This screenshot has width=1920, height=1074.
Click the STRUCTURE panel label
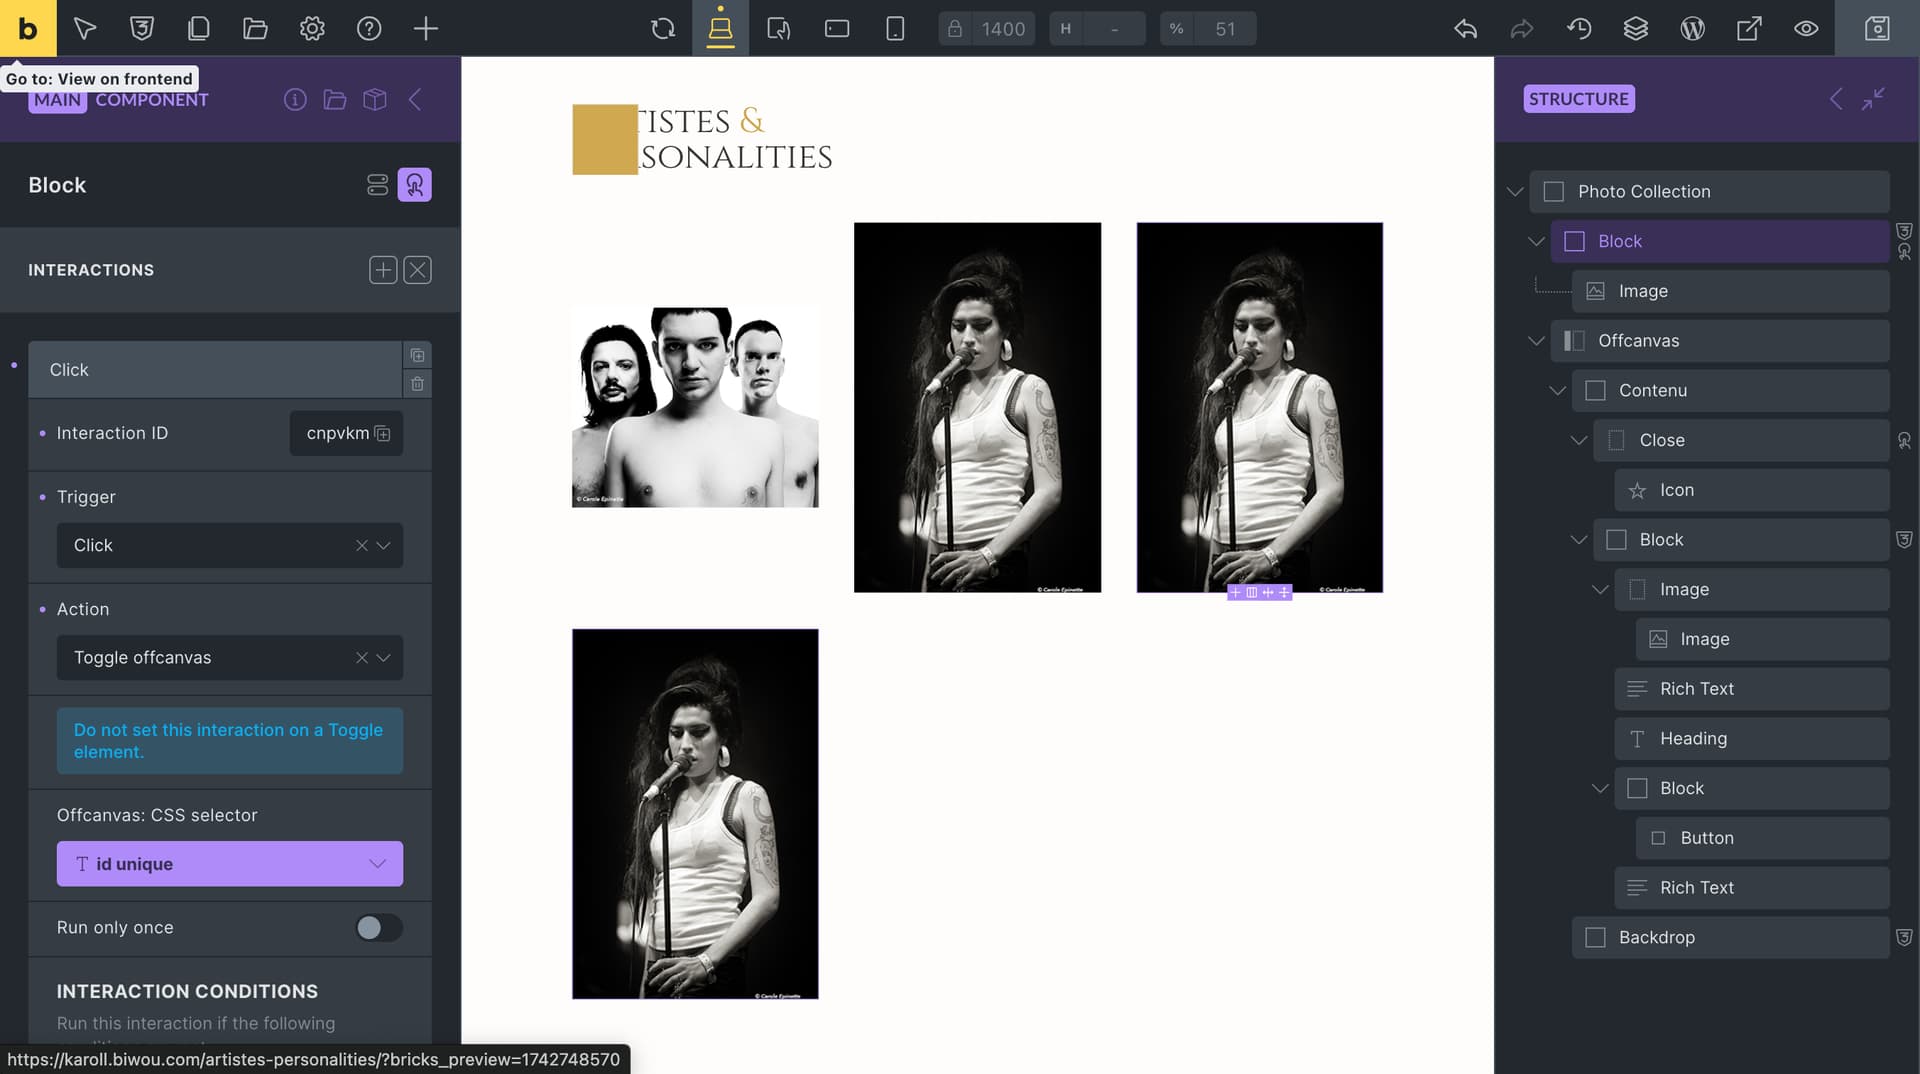[x=1579, y=99]
